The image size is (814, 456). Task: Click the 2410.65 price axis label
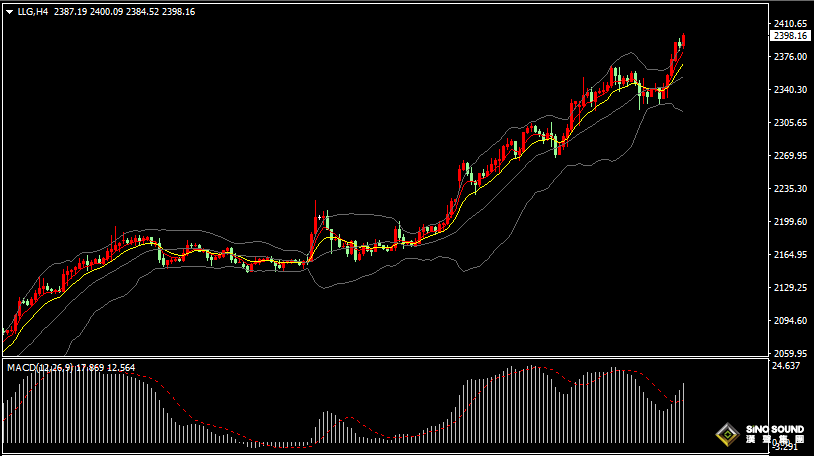coord(790,24)
